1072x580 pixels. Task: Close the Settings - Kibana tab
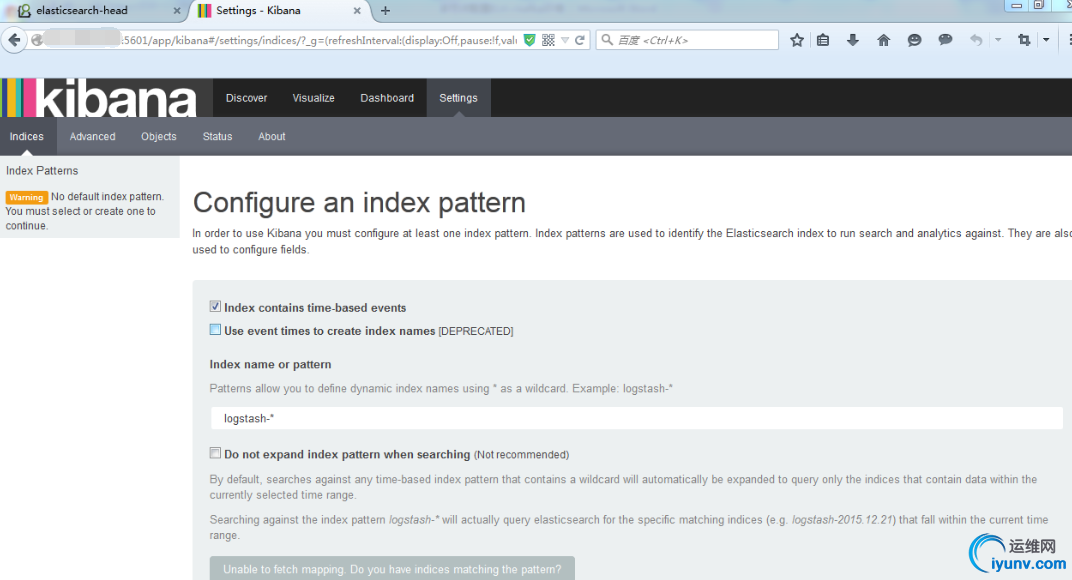(357, 11)
